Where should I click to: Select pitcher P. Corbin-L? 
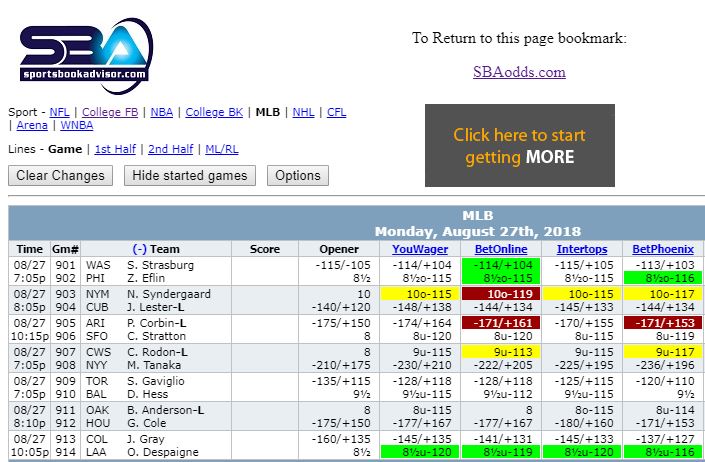[x=156, y=323]
